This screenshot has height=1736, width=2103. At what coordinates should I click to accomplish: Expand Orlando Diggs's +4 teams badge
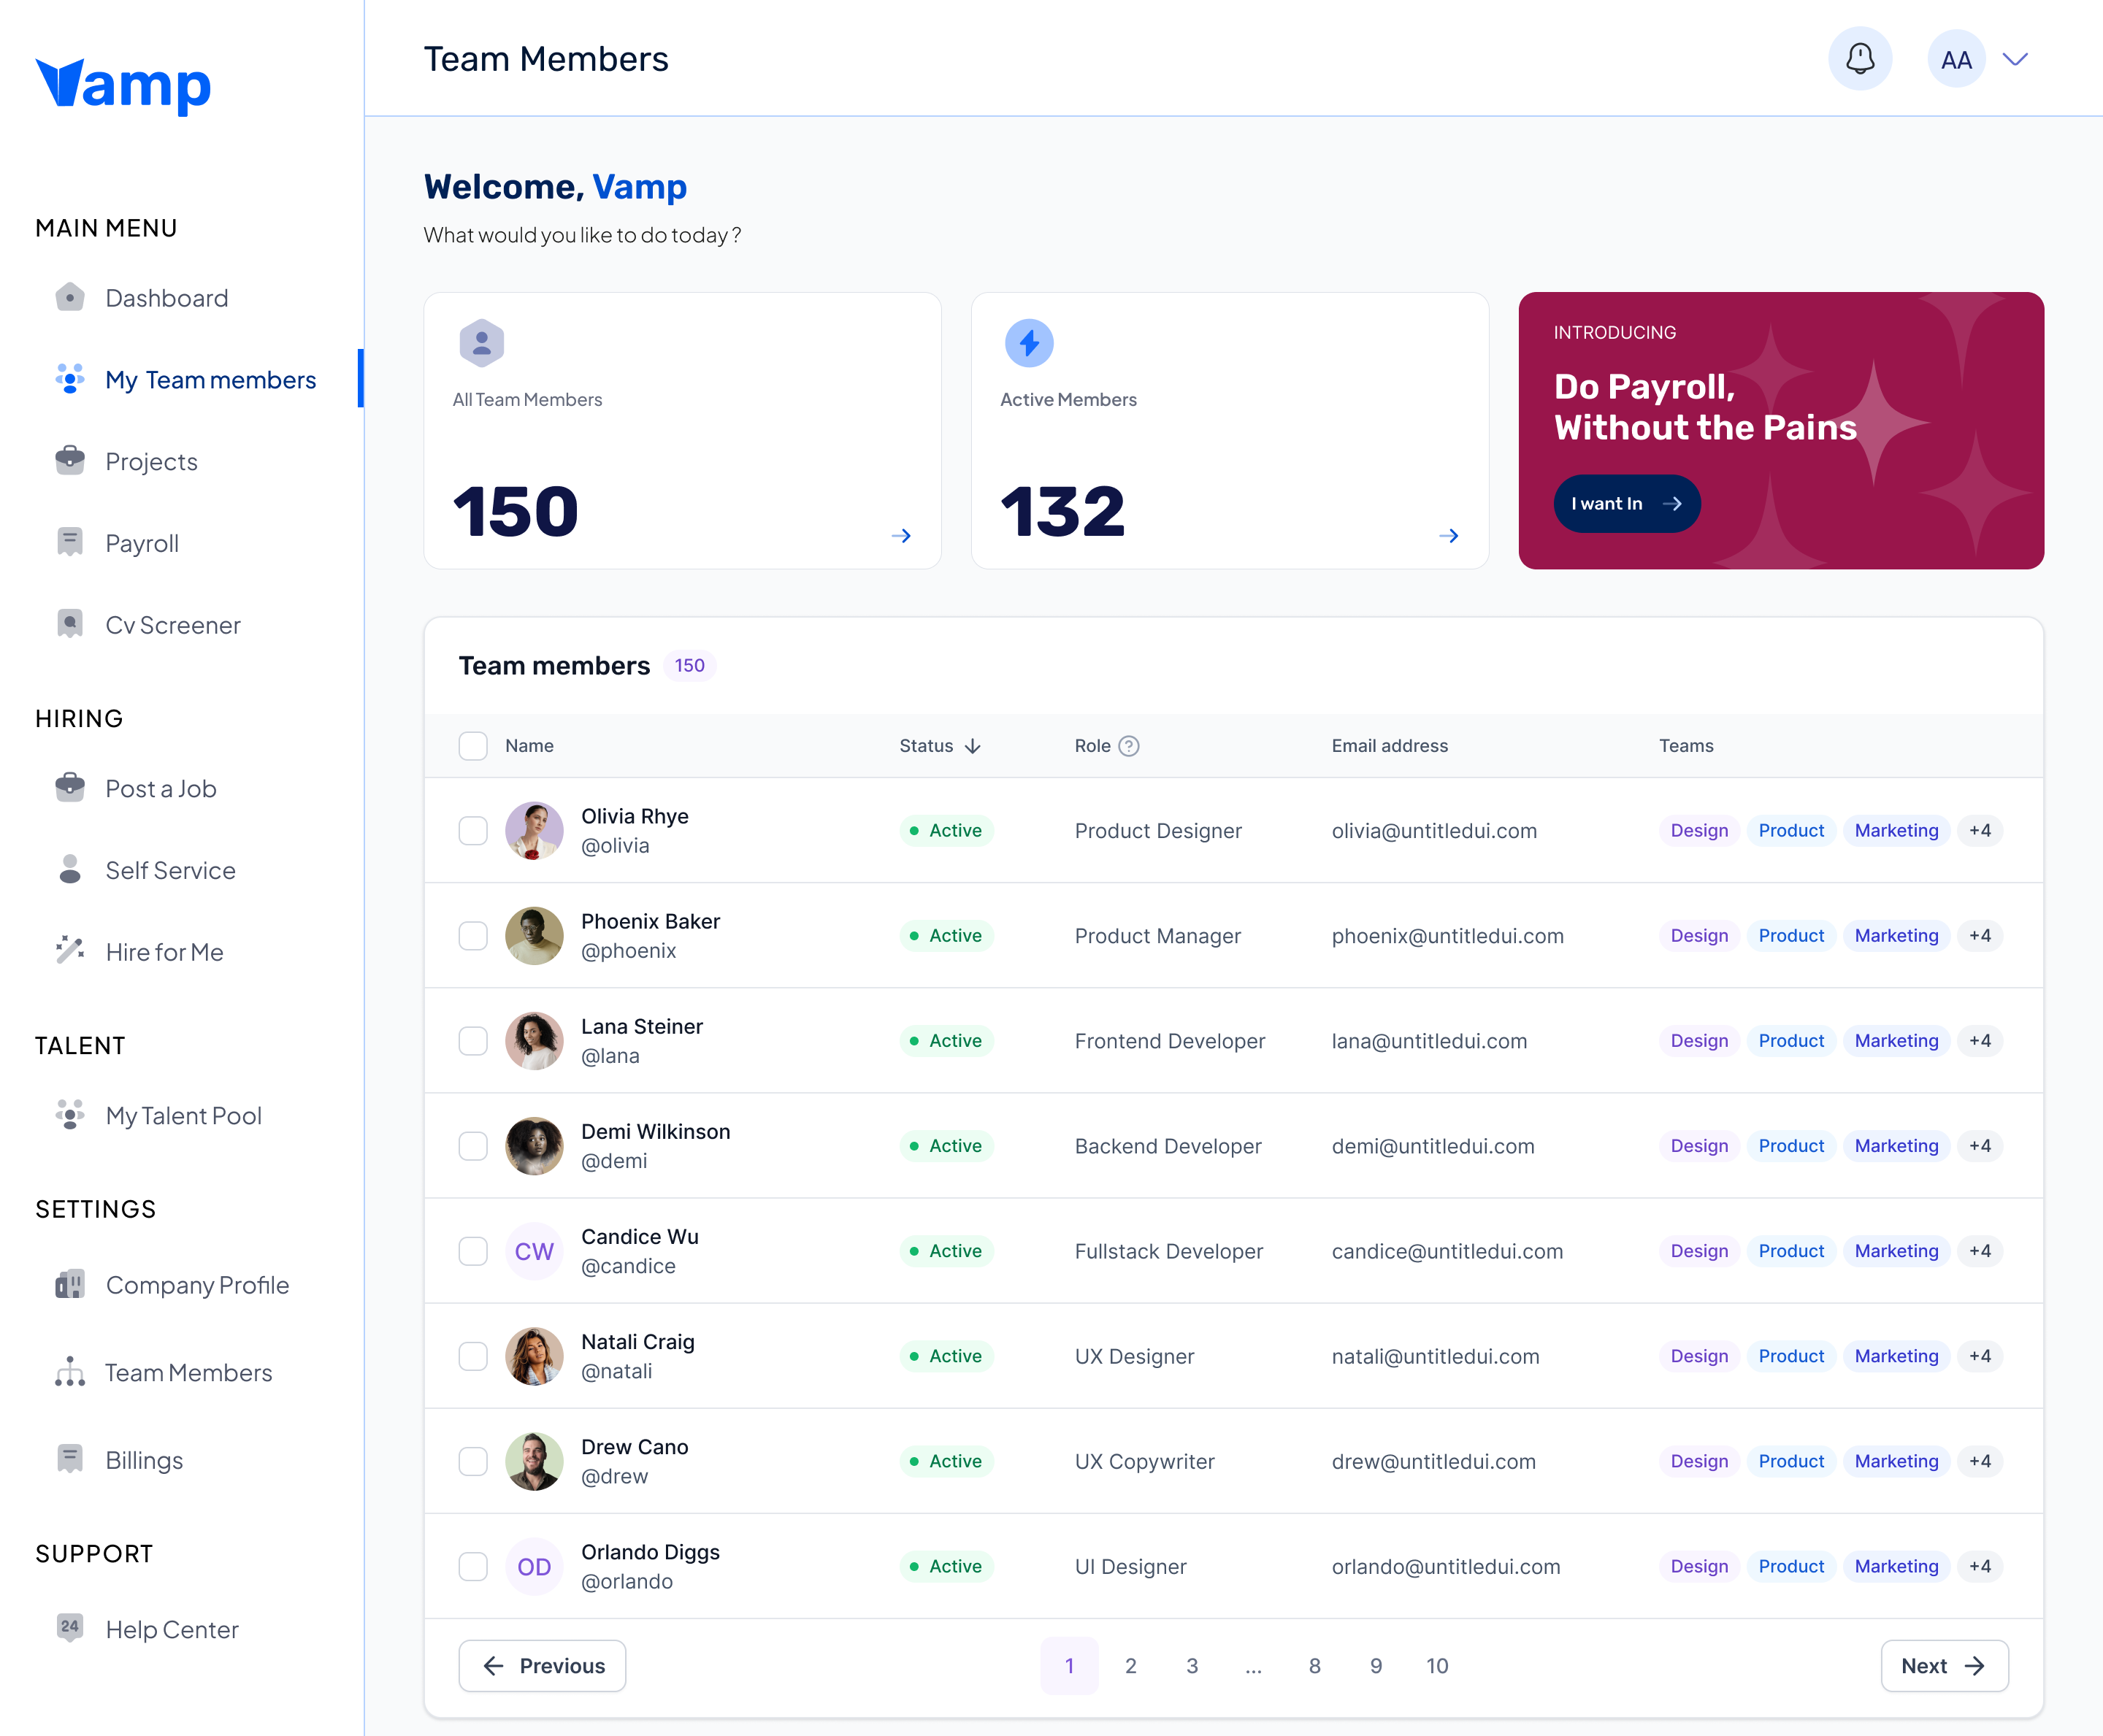point(1980,1566)
